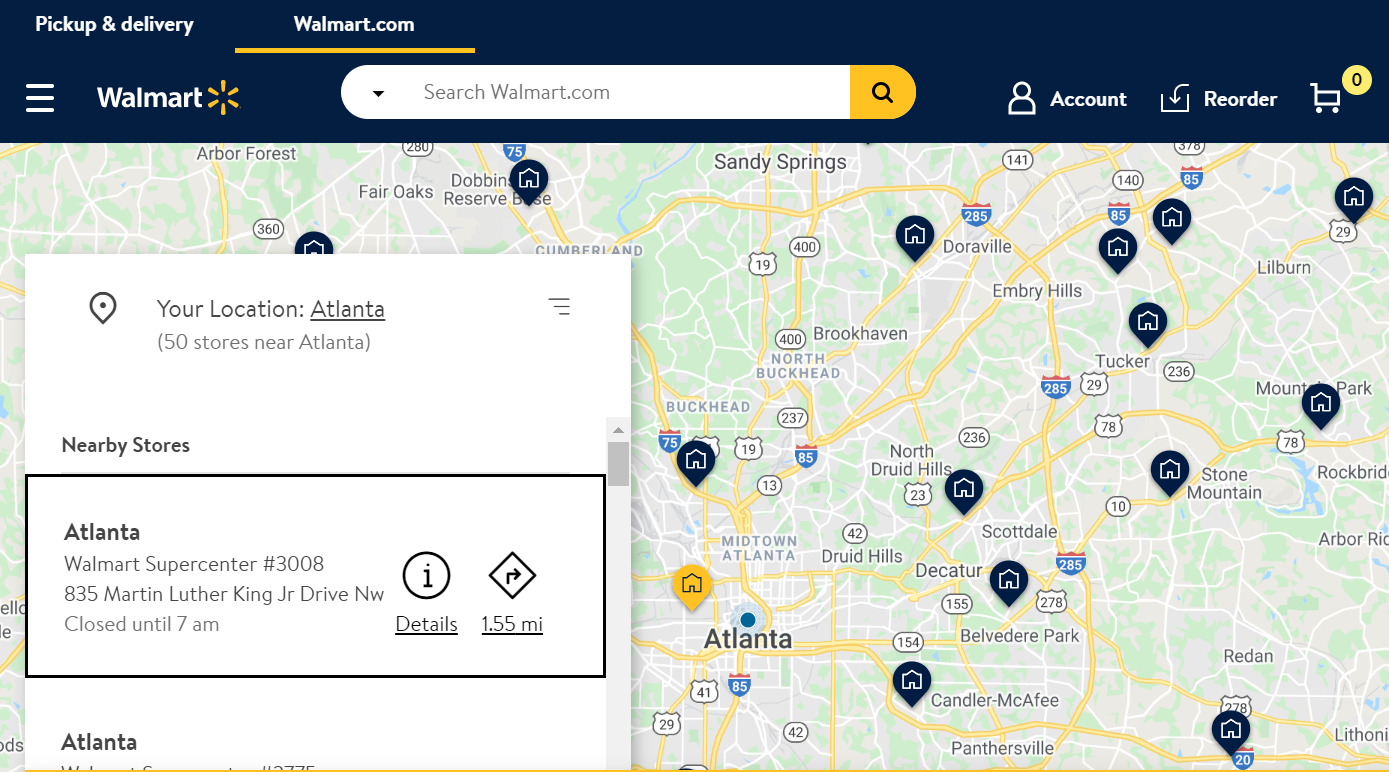Select store pin below I-85 shield at top right
Screen dimensions: 1389x772
1171,220
